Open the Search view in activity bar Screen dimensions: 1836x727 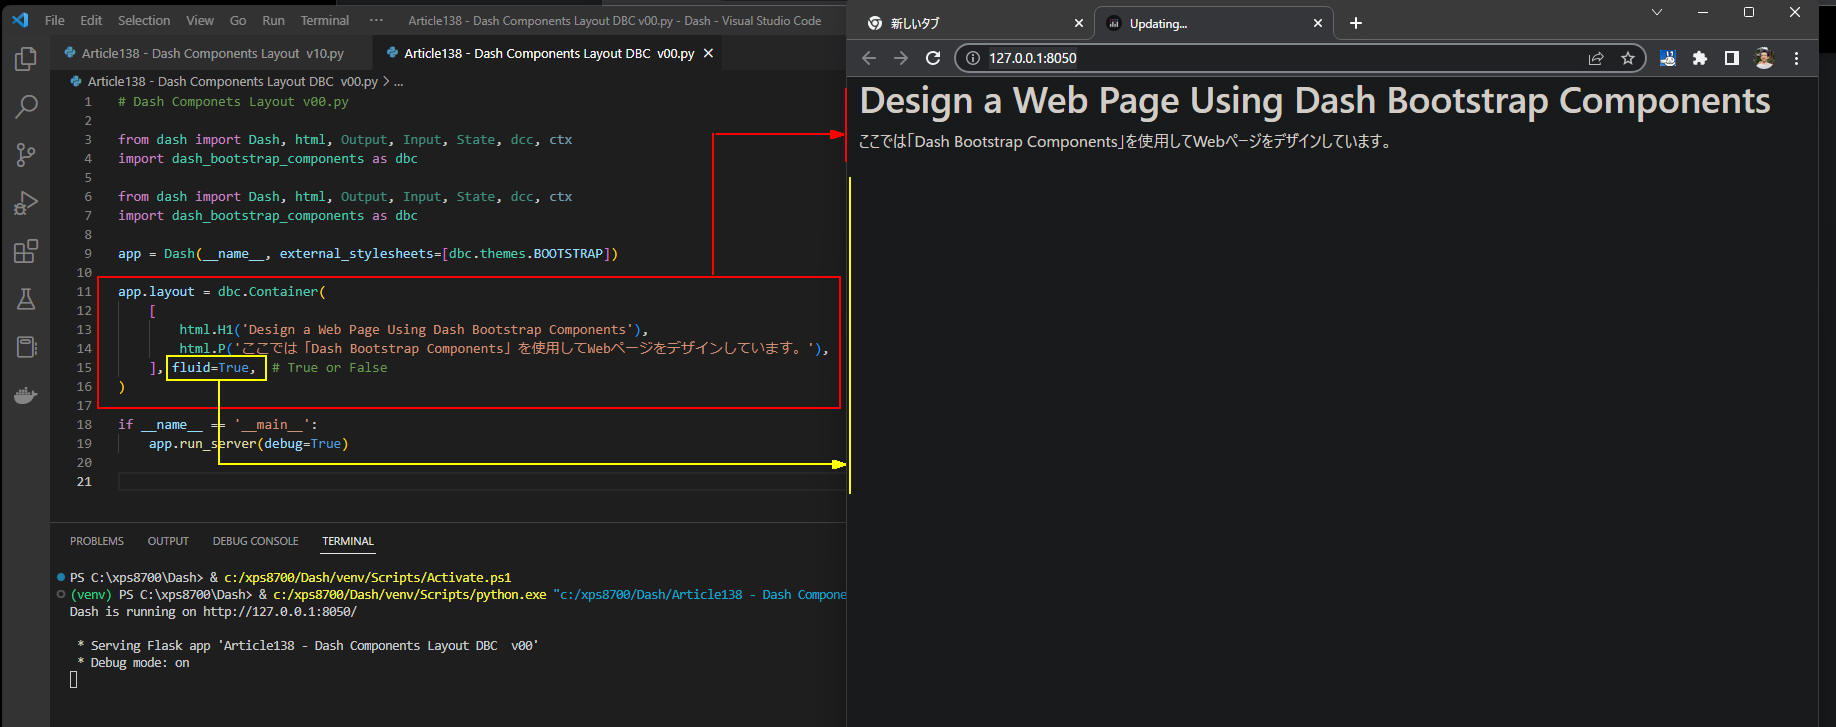tap(26, 106)
